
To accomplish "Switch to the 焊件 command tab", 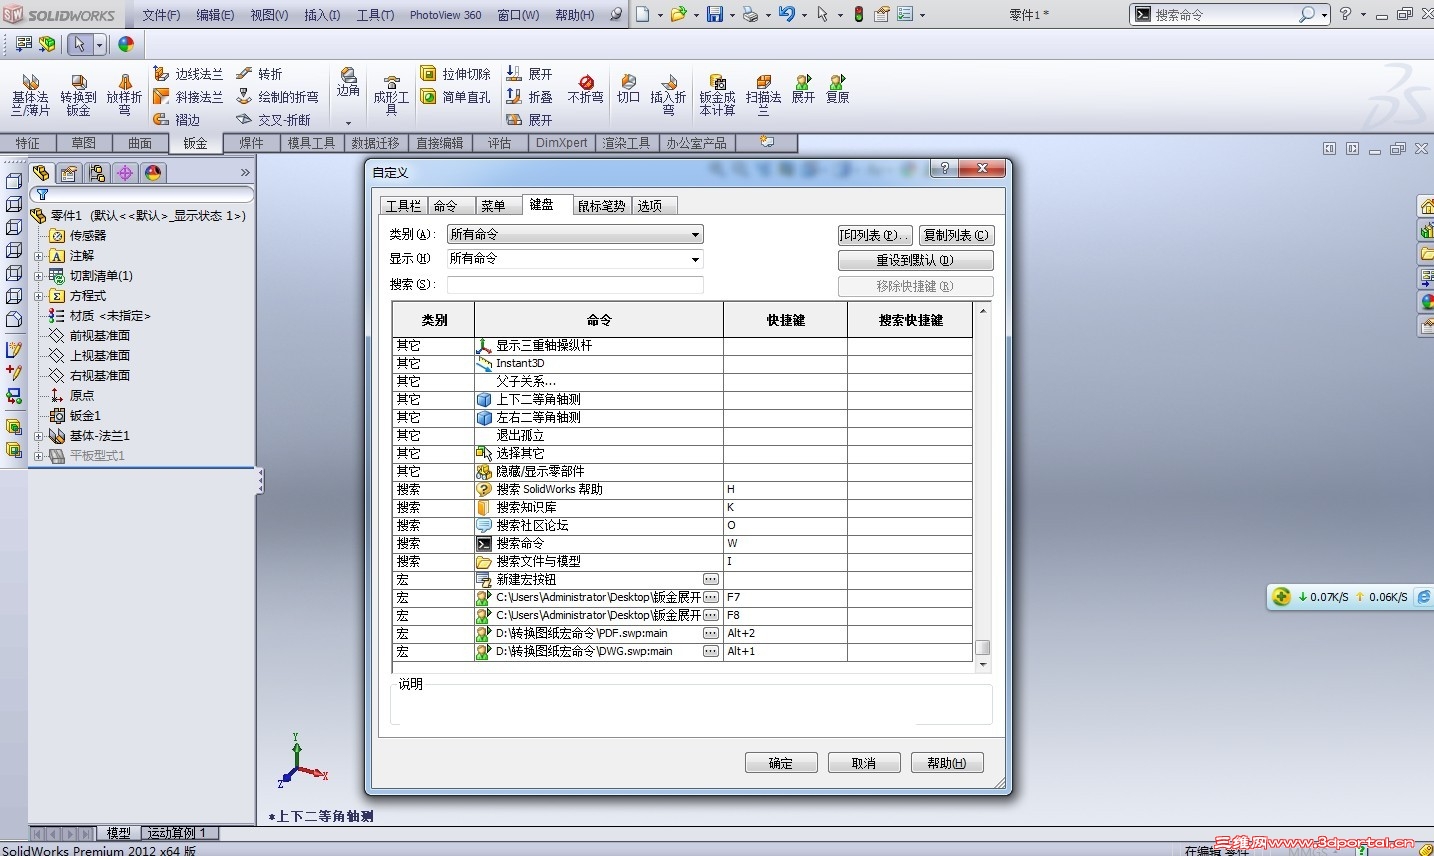I will pos(251,143).
